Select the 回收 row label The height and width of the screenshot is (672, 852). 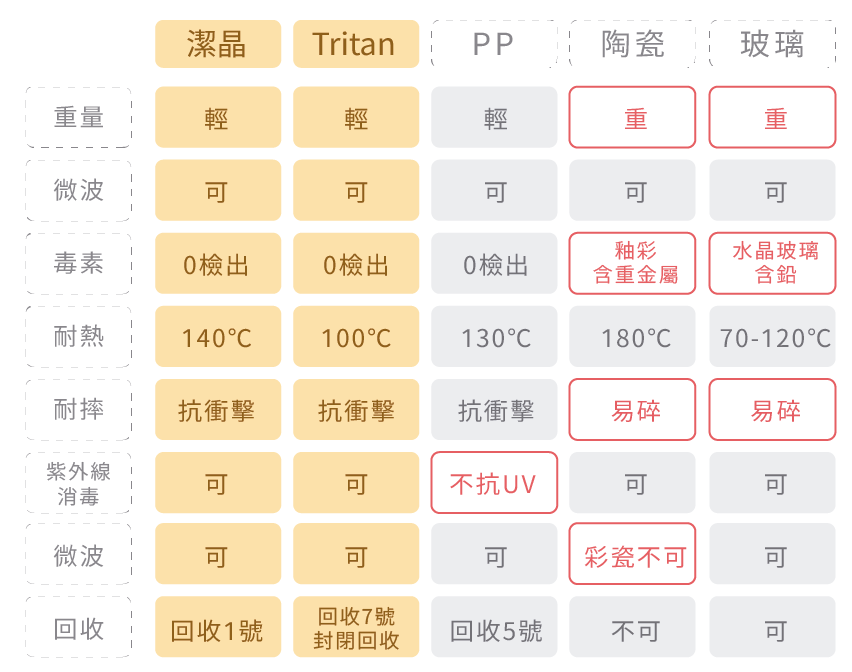pos(79,629)
